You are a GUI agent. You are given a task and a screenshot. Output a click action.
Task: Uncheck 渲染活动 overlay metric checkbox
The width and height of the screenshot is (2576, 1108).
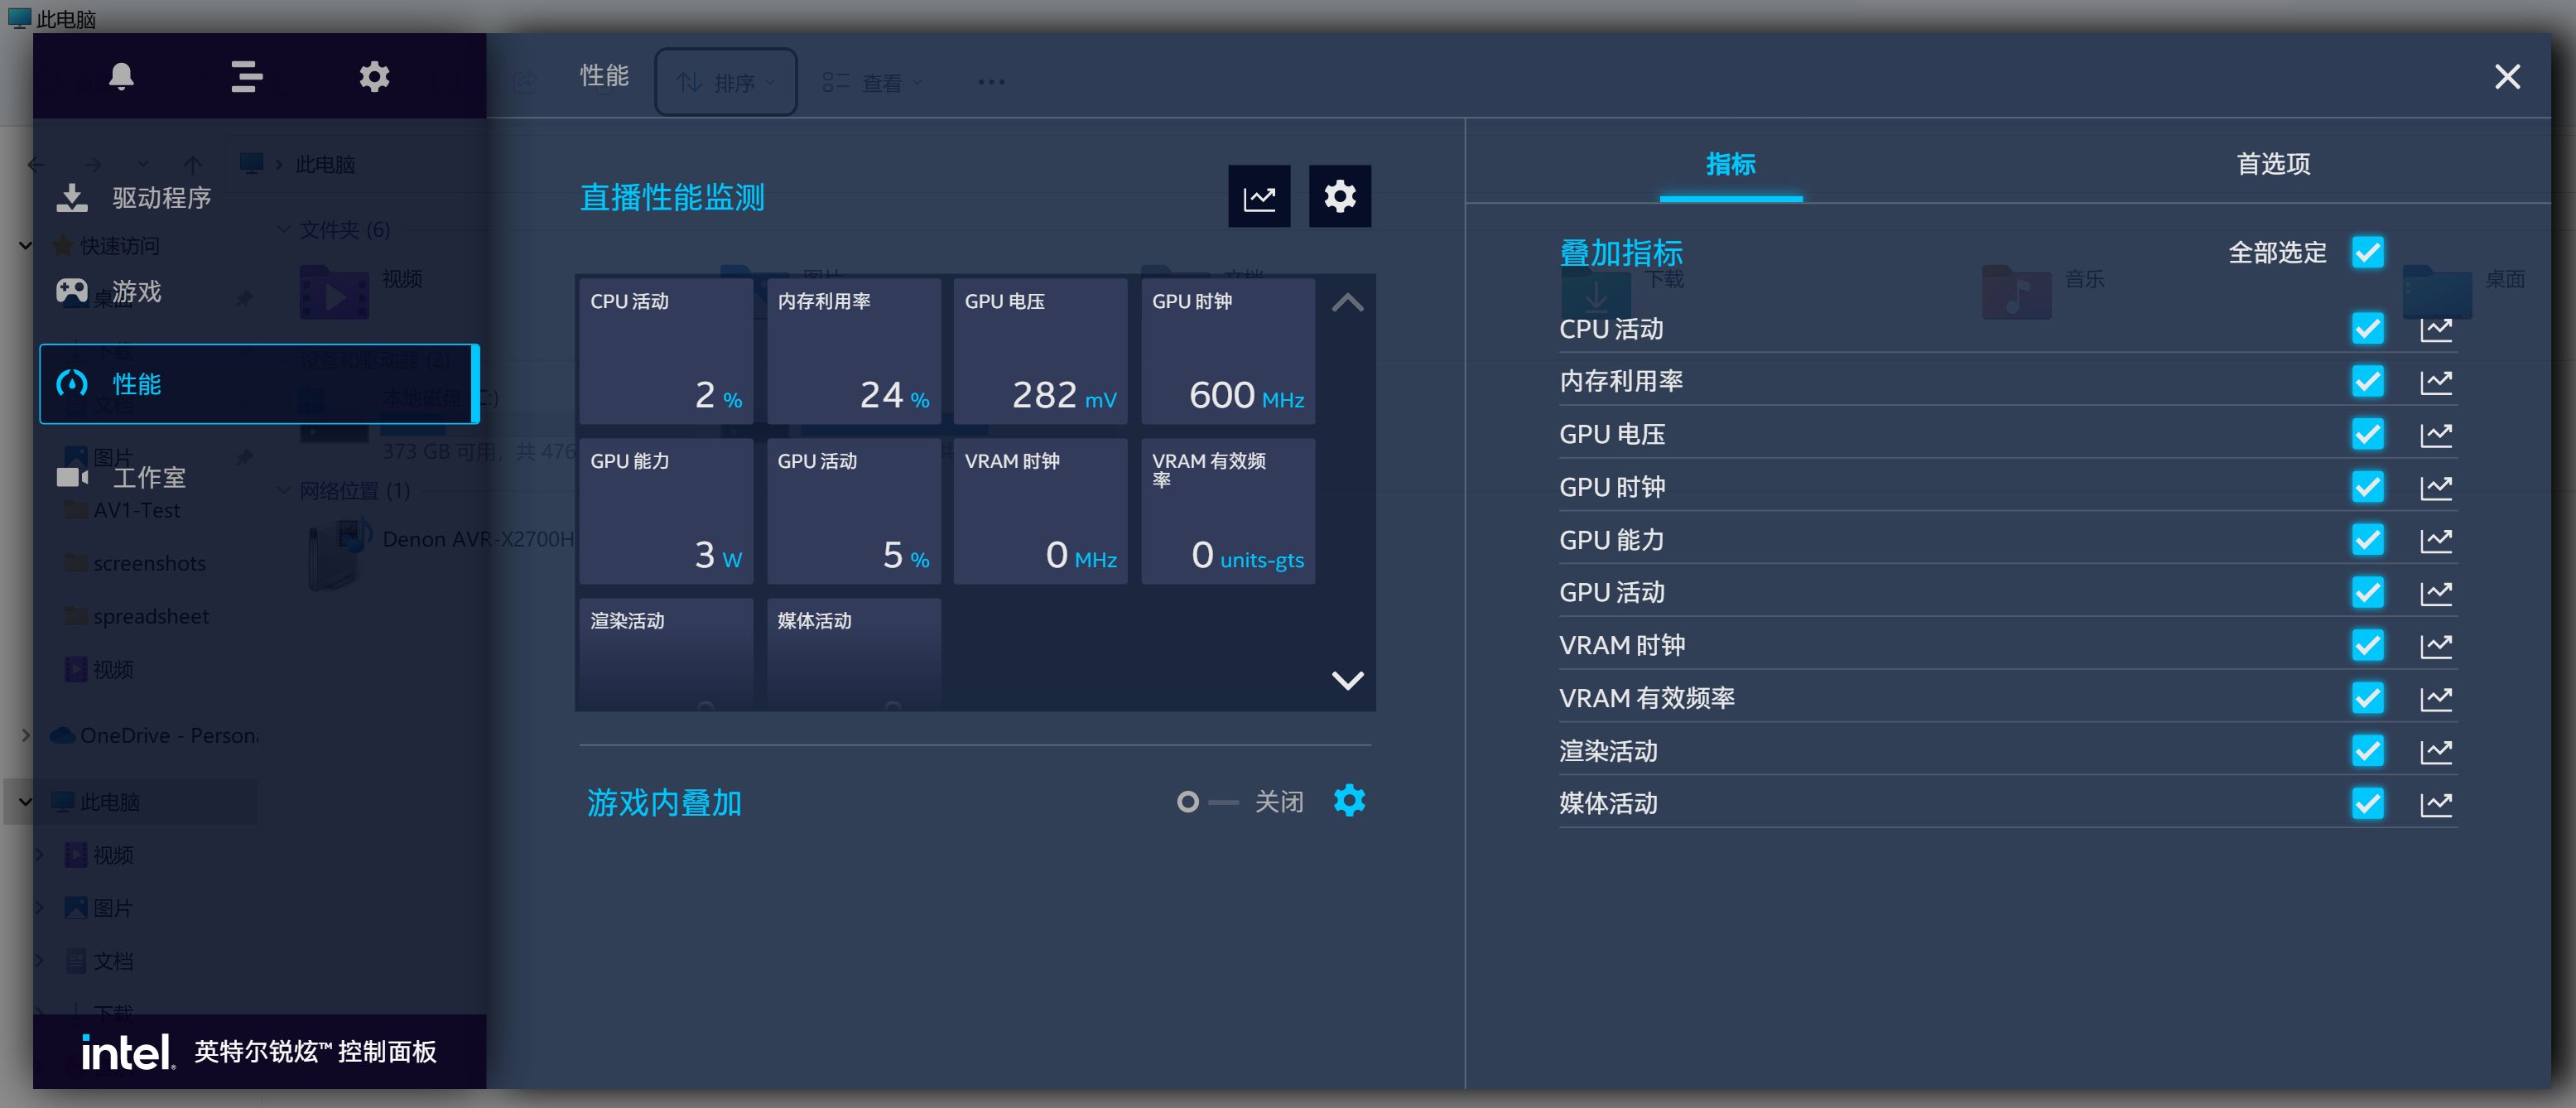(x=2367, y=751)
